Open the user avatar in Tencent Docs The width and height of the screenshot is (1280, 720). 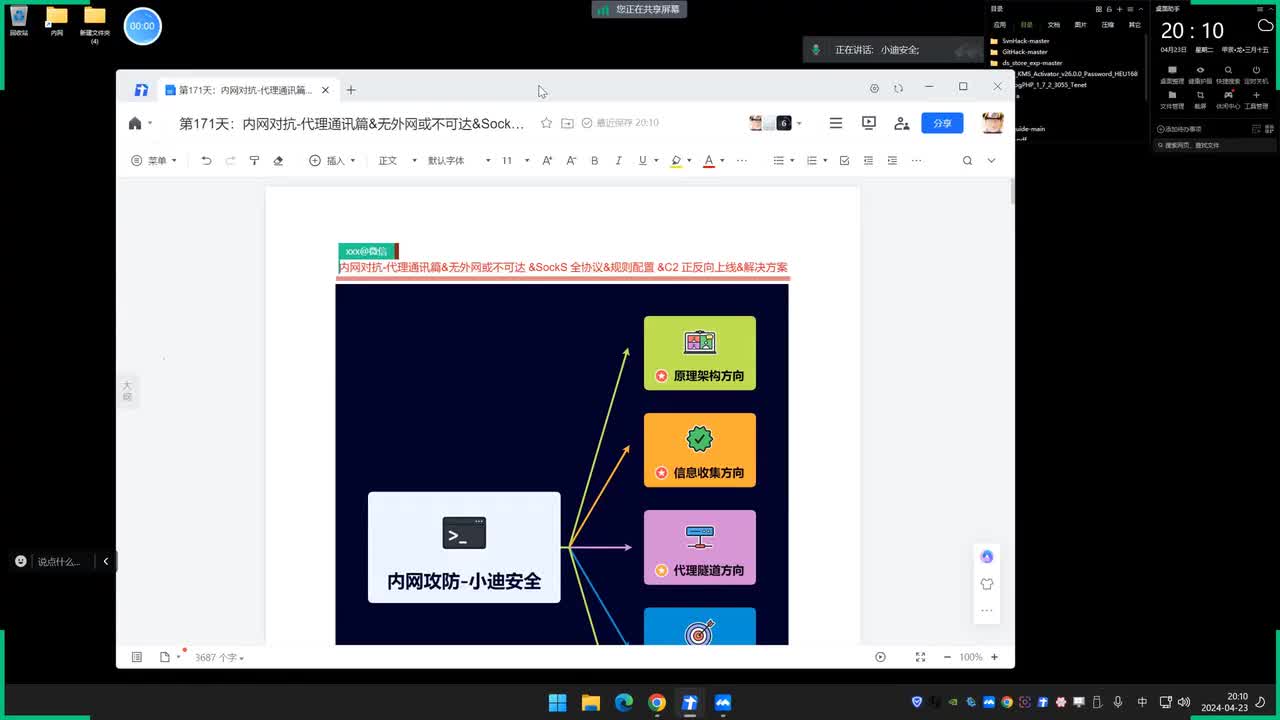pyautogui.click(x=992, y=123)
